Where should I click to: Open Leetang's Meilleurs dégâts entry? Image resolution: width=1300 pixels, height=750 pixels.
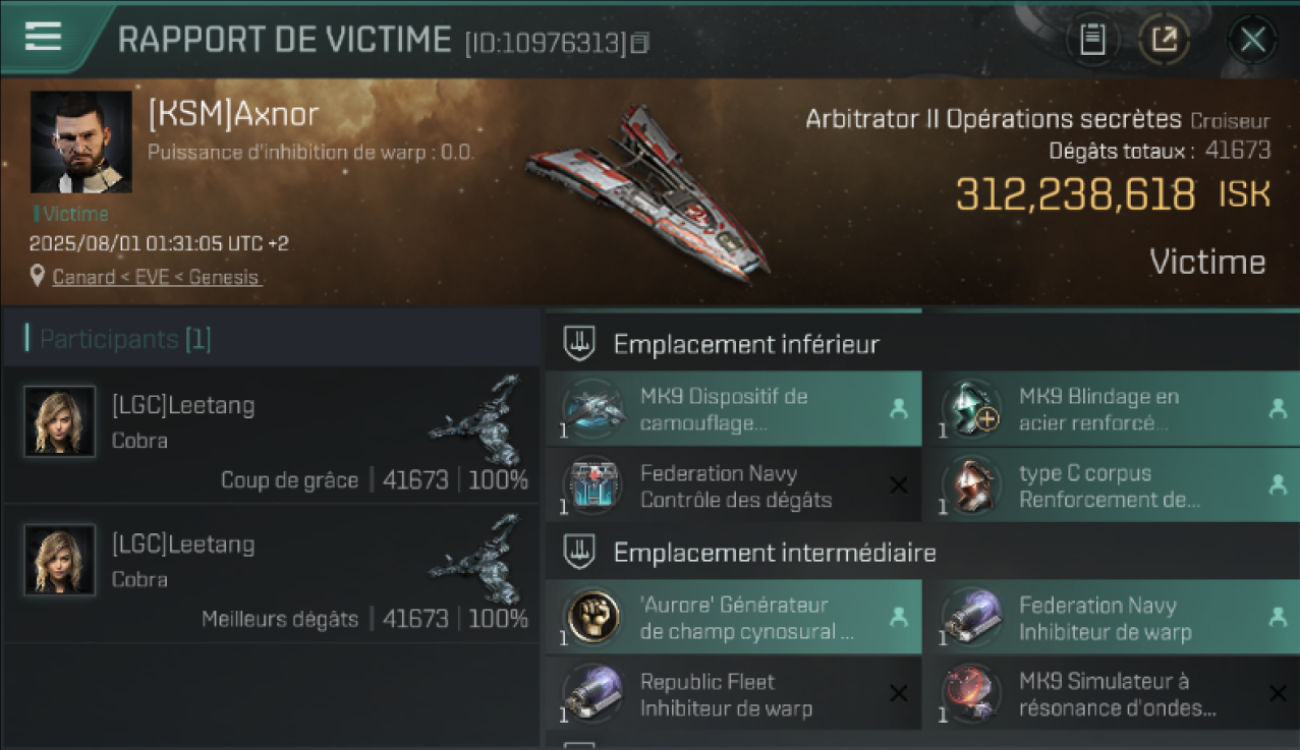point(271,573)
